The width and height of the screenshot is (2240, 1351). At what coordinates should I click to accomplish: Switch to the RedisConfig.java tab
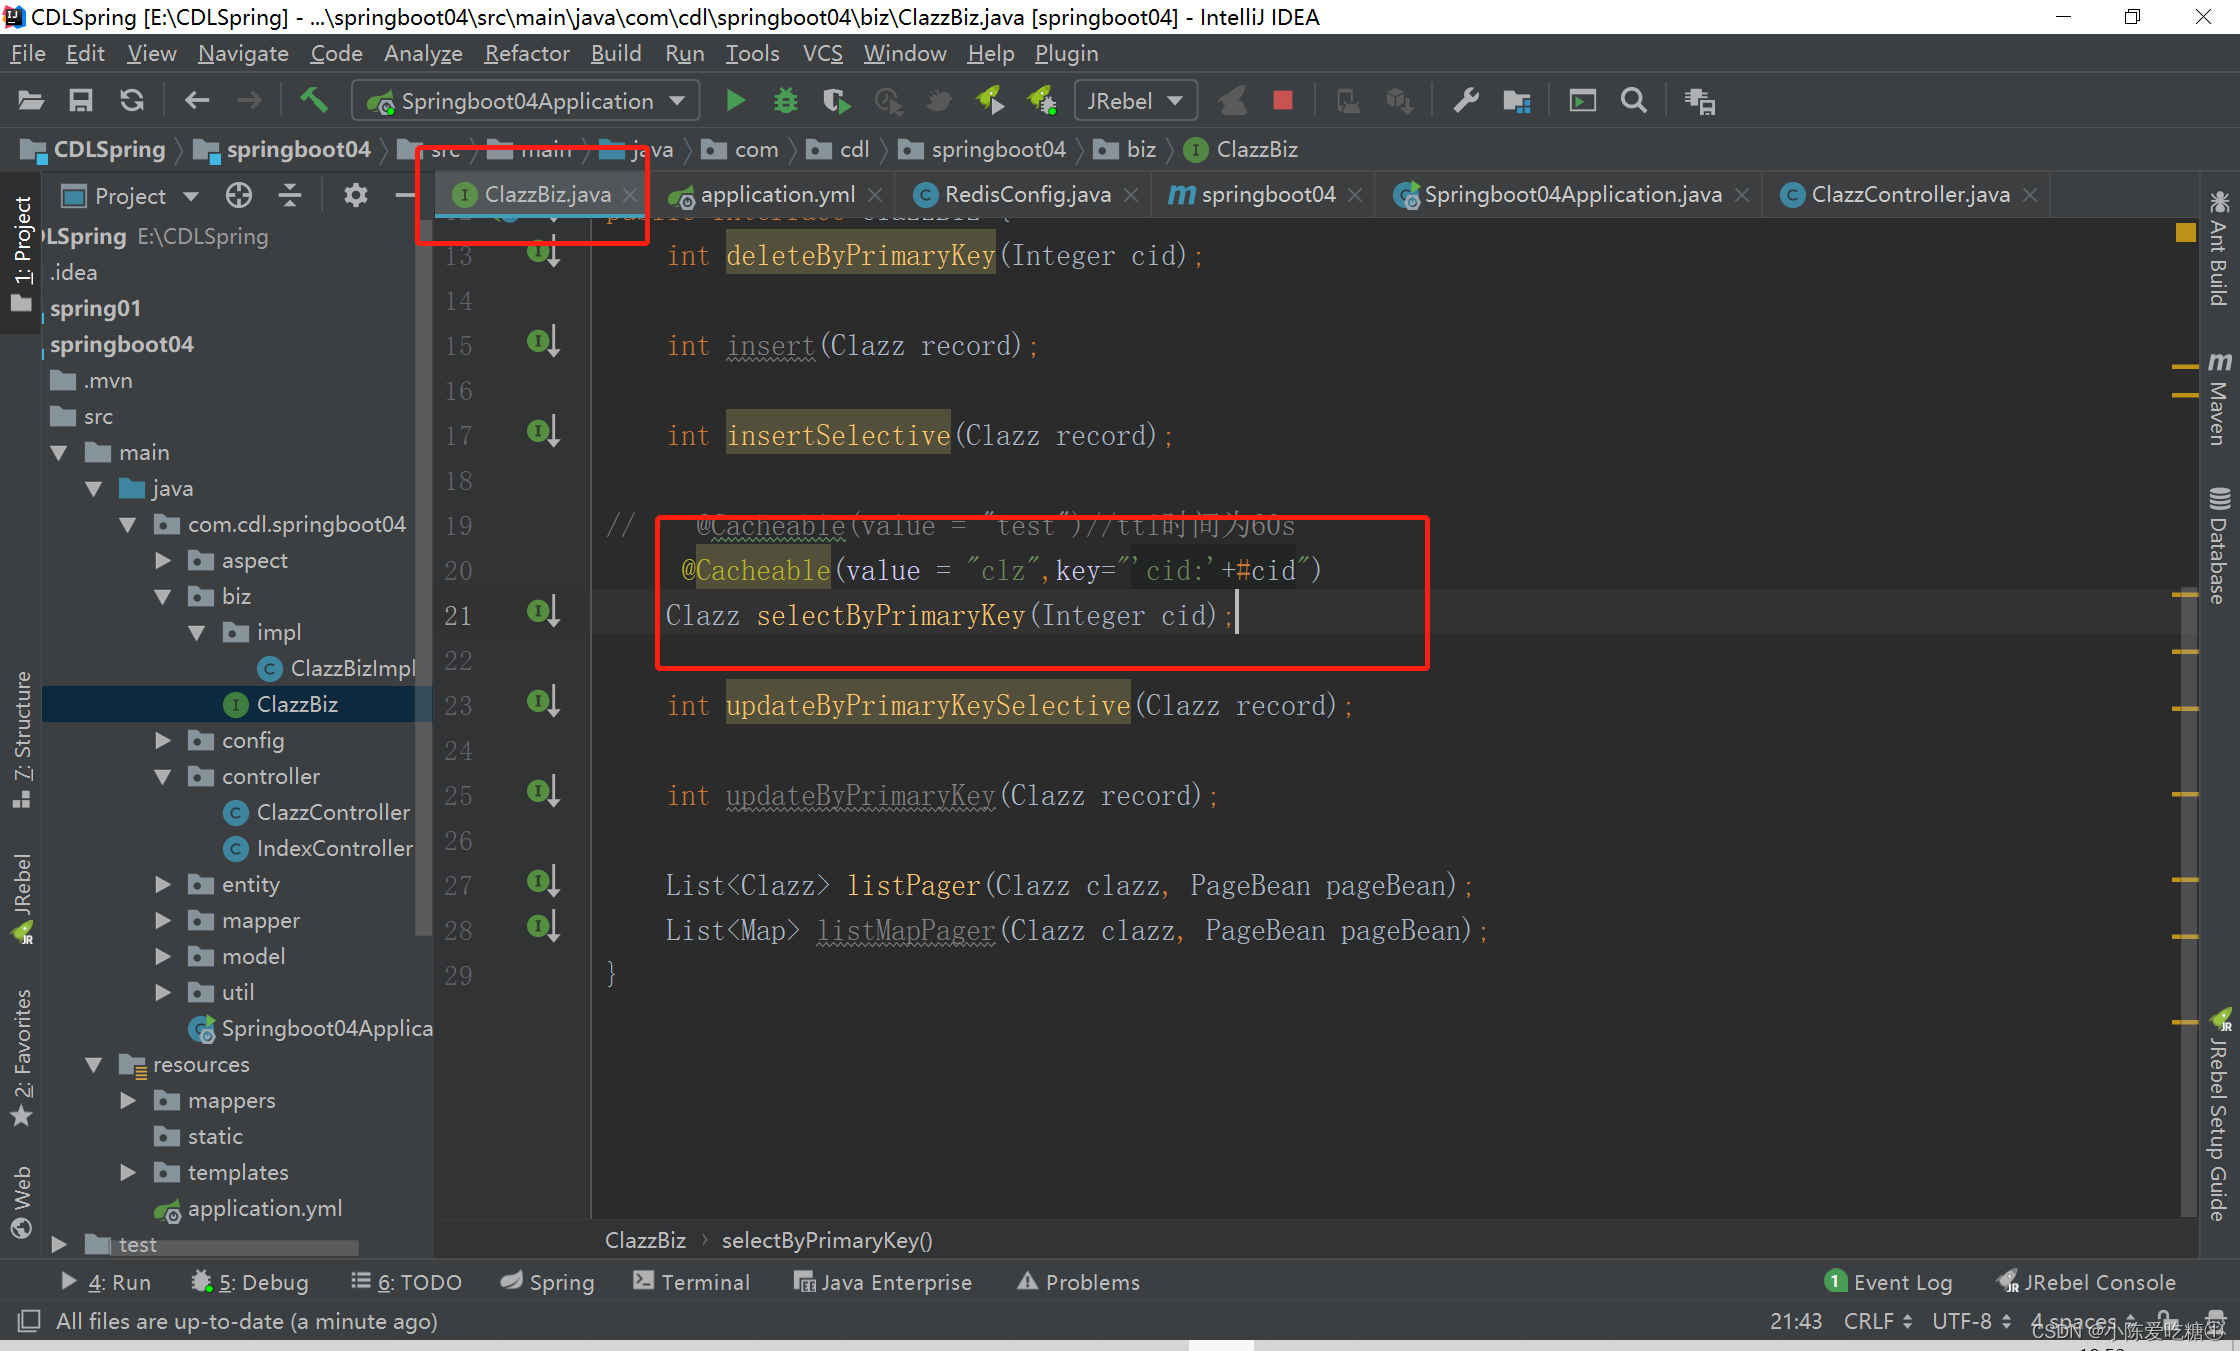[x=1026, y=195]
